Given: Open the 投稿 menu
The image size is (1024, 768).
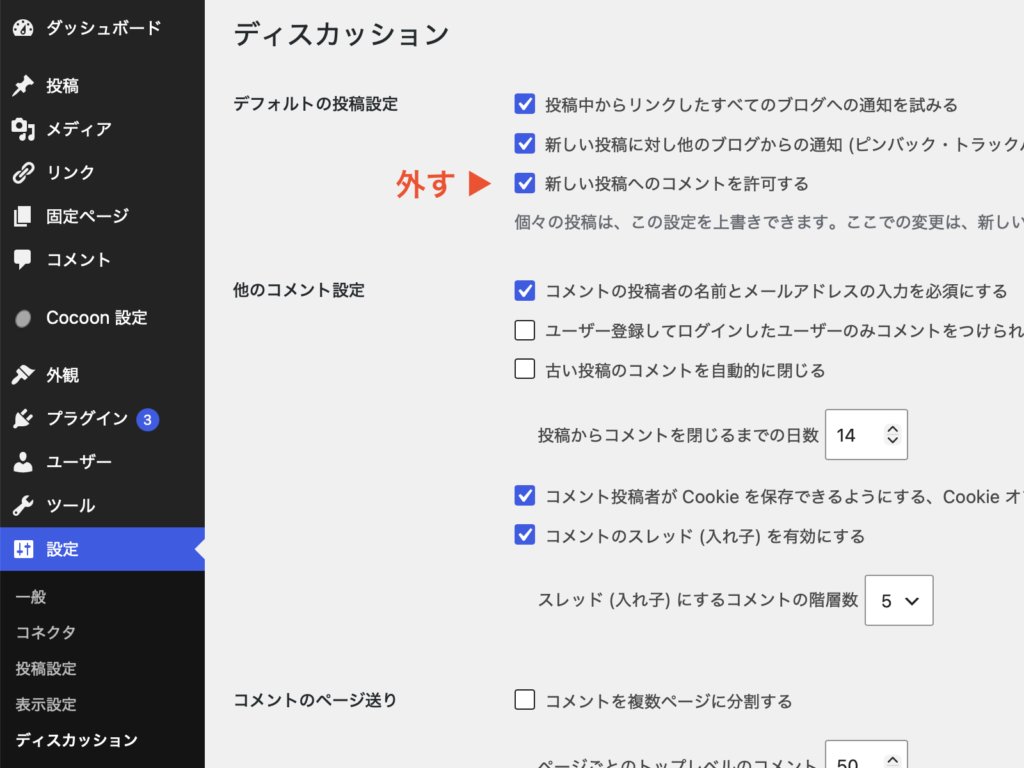Looking at the screenshot, I should [102, 86].
